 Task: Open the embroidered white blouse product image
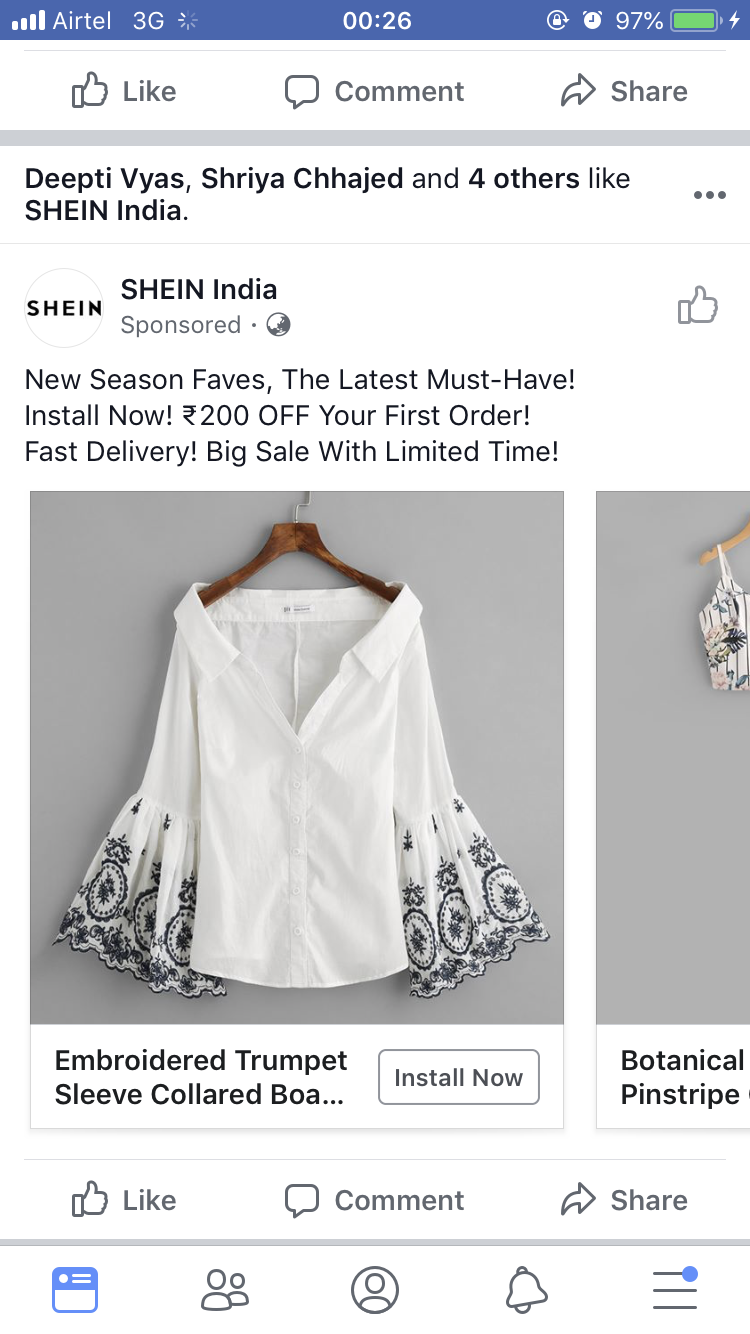pyautogui.click(x=297, y=757)
